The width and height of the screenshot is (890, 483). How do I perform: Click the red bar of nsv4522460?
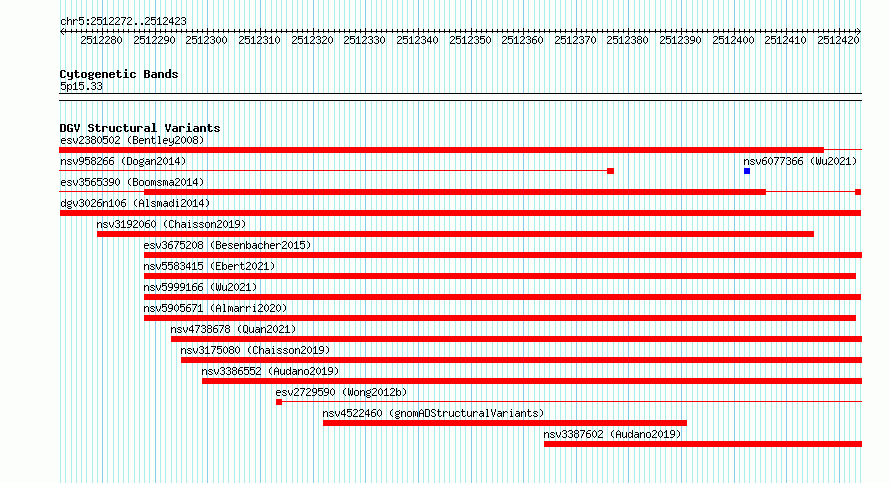tap(505, 423)
